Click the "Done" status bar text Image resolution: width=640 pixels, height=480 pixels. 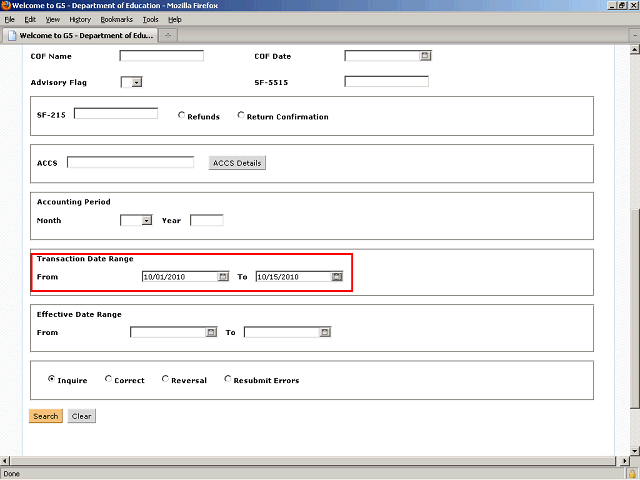(11, 474)
